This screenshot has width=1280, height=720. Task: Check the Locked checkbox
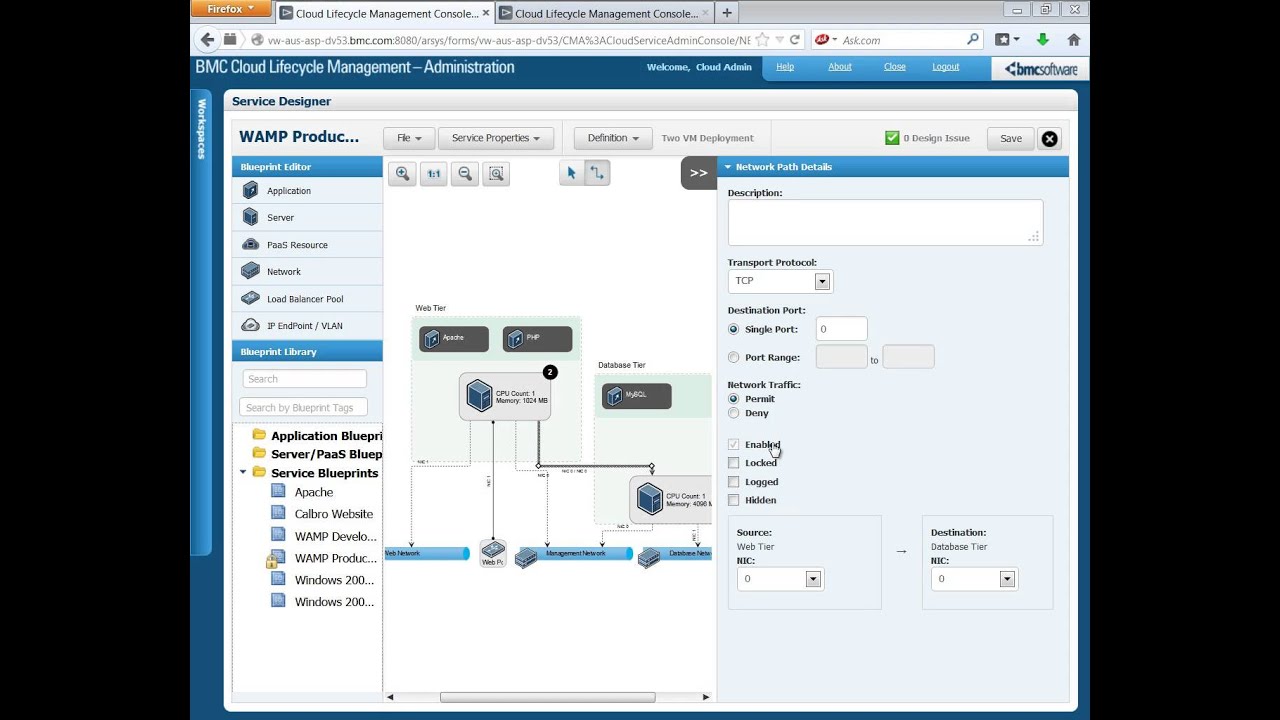tap(734, 463)
